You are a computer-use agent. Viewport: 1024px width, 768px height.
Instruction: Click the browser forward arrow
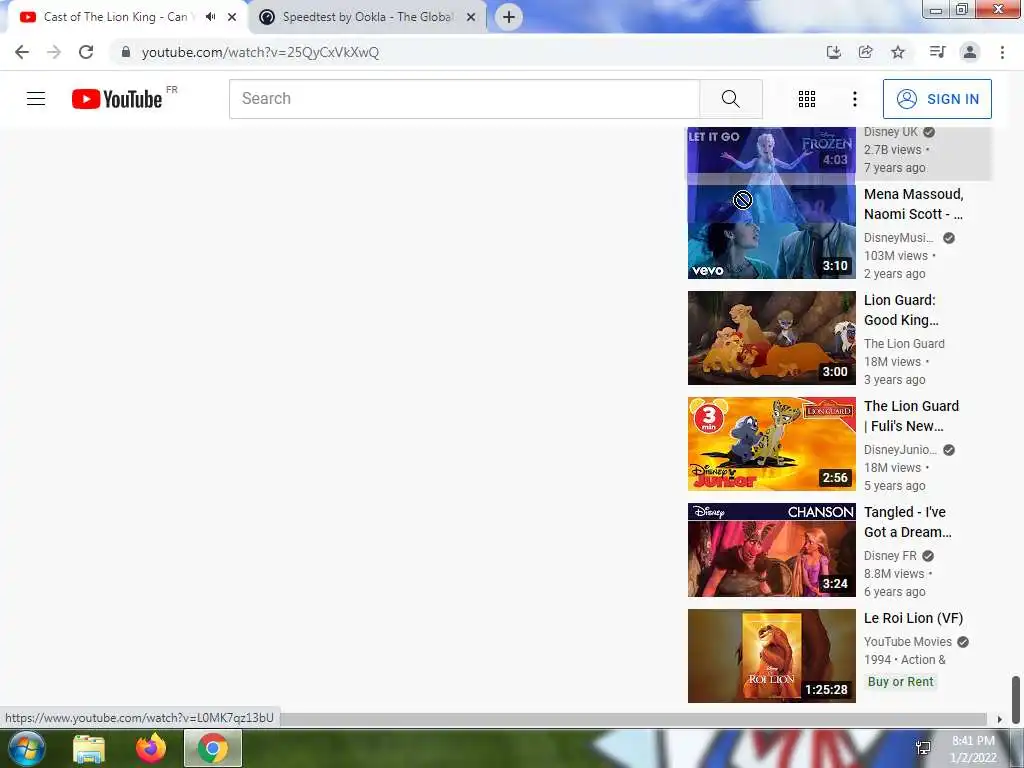tap(54, 52)
